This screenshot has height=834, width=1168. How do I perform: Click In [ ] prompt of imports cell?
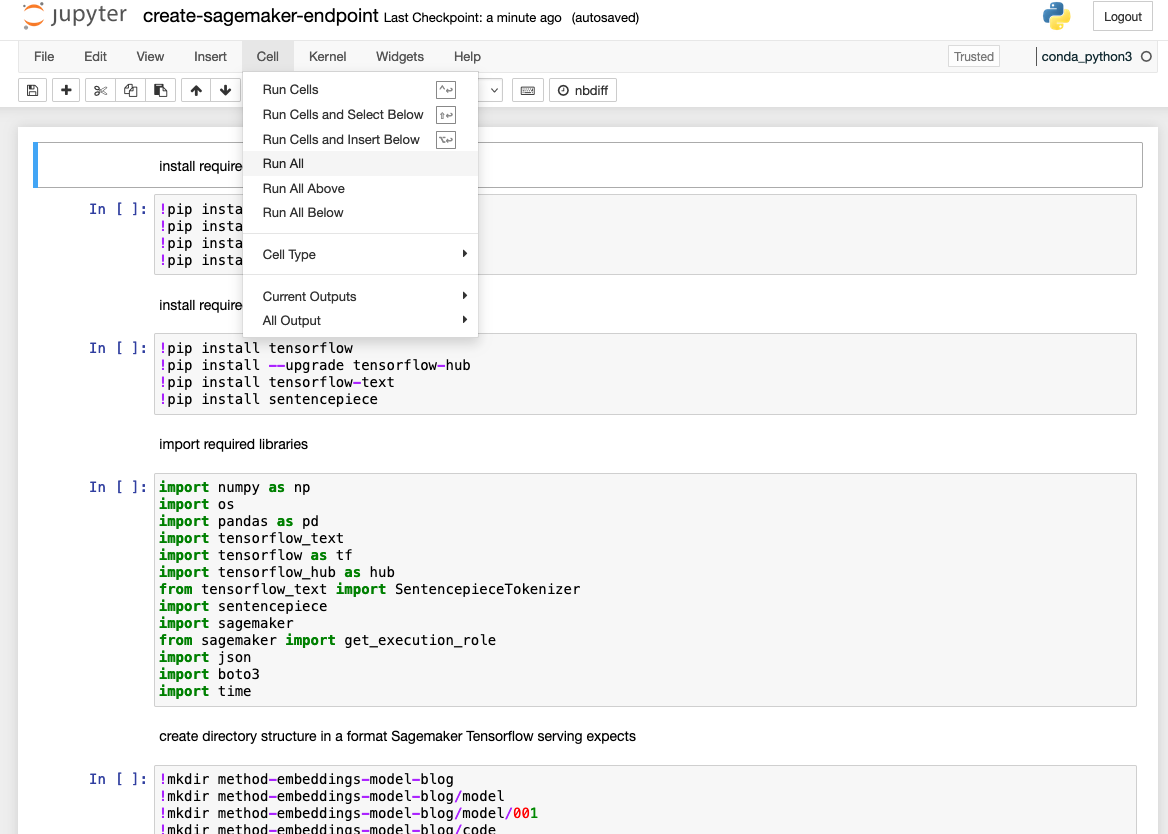click(x=118, y=487)
